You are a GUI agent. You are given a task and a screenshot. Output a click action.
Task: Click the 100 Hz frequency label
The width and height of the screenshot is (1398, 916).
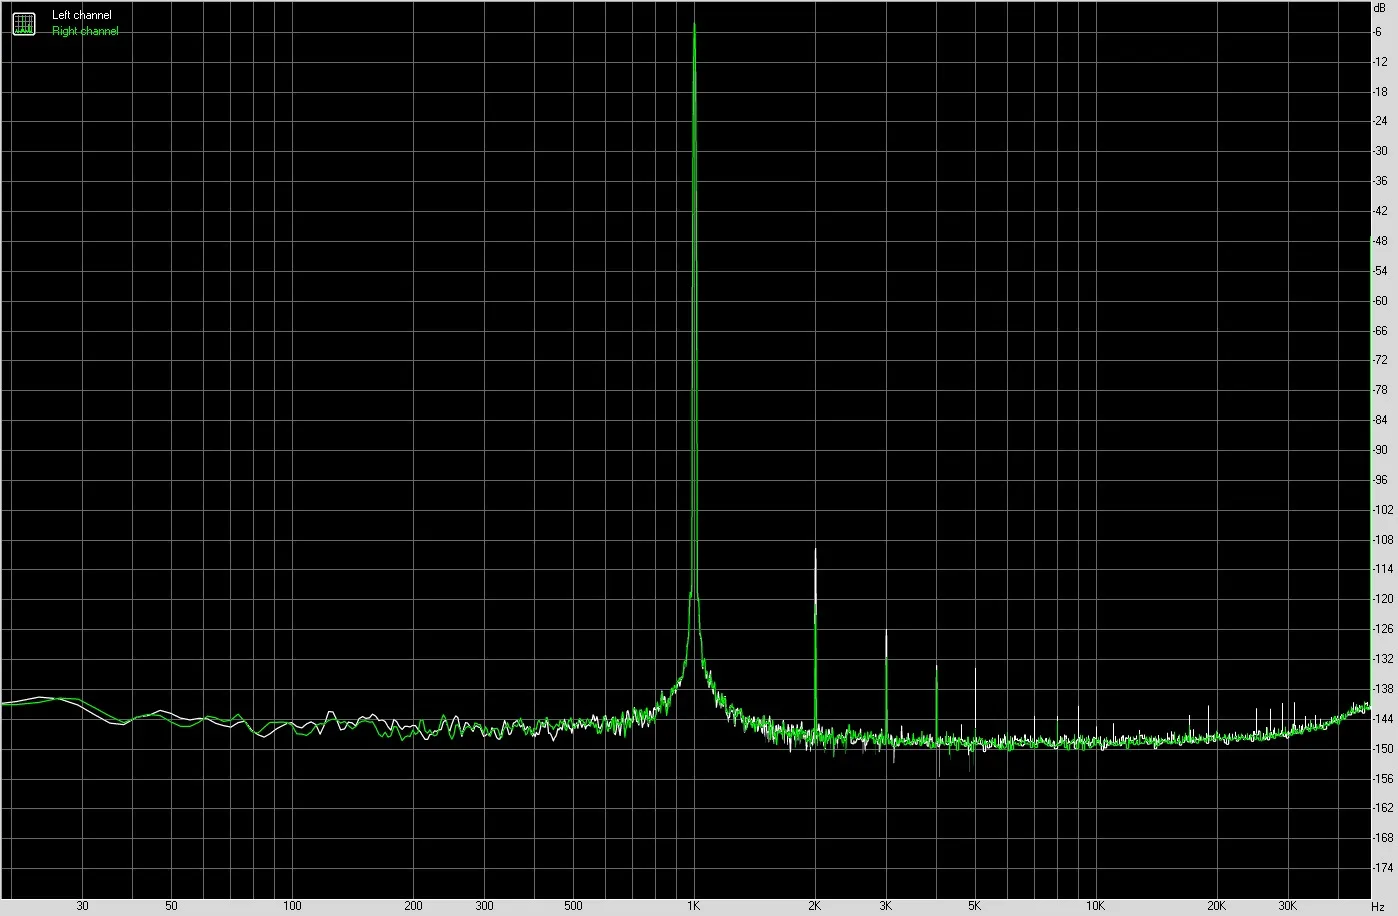pyautogui.click(x=292, y=906)
